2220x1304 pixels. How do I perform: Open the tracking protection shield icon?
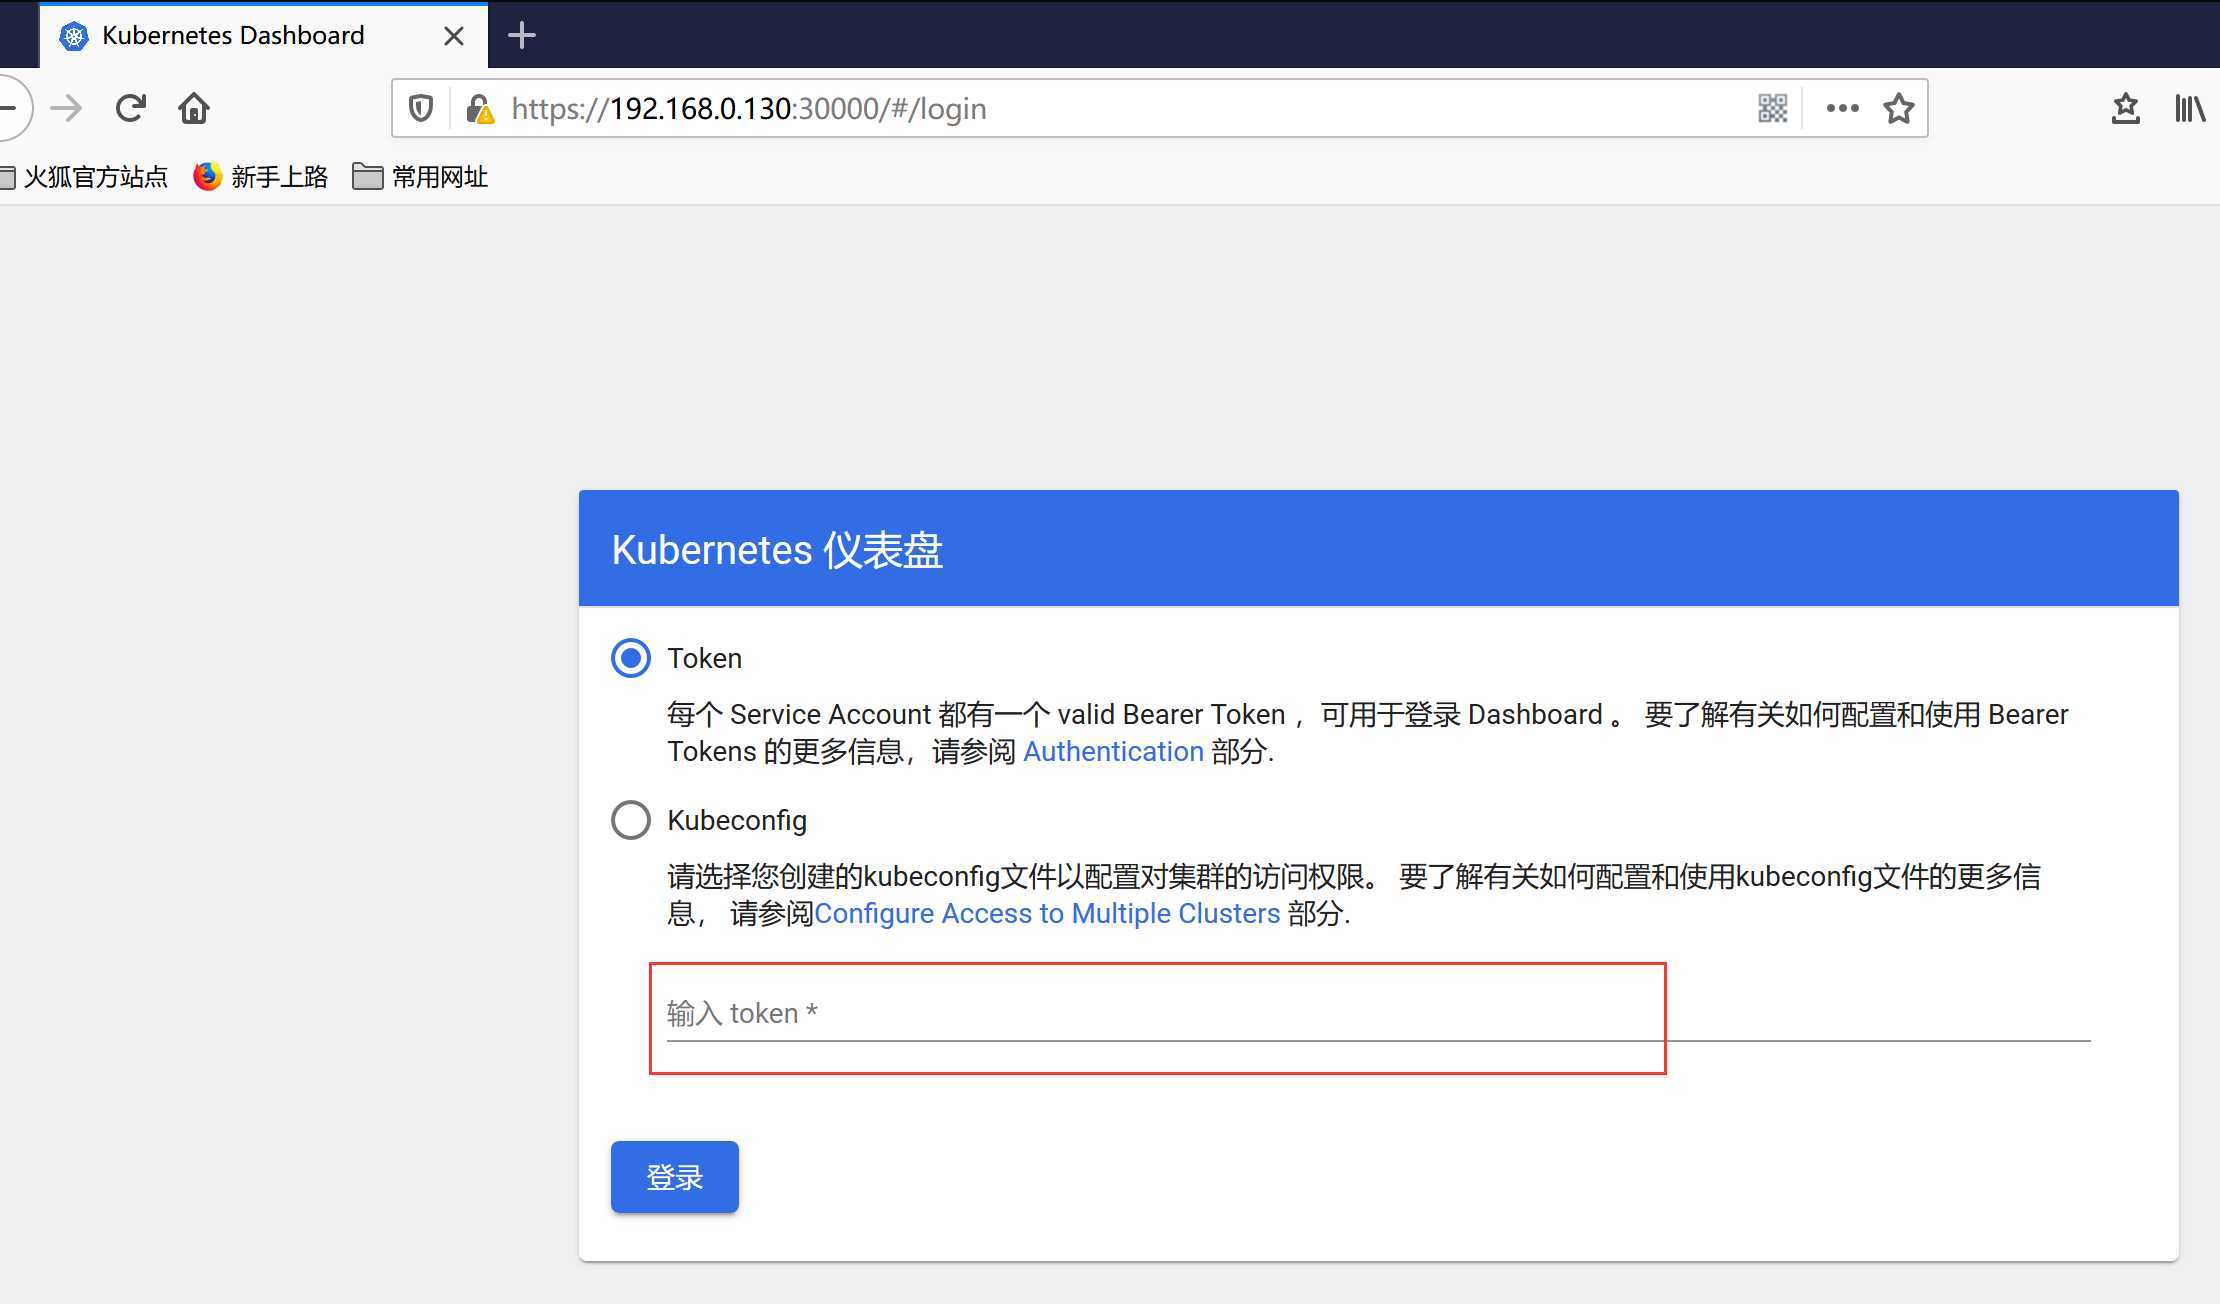pyautogui.click(x=421, y=108)
